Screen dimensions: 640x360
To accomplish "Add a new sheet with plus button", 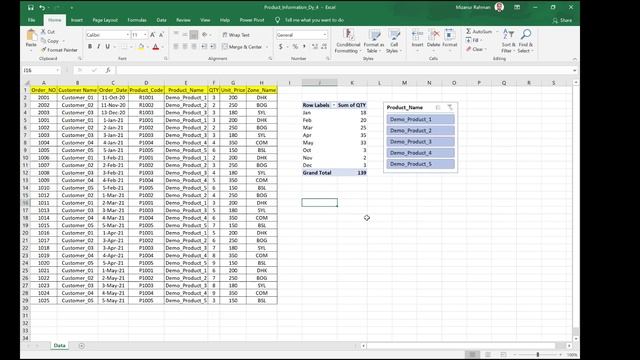I will 81,346.
